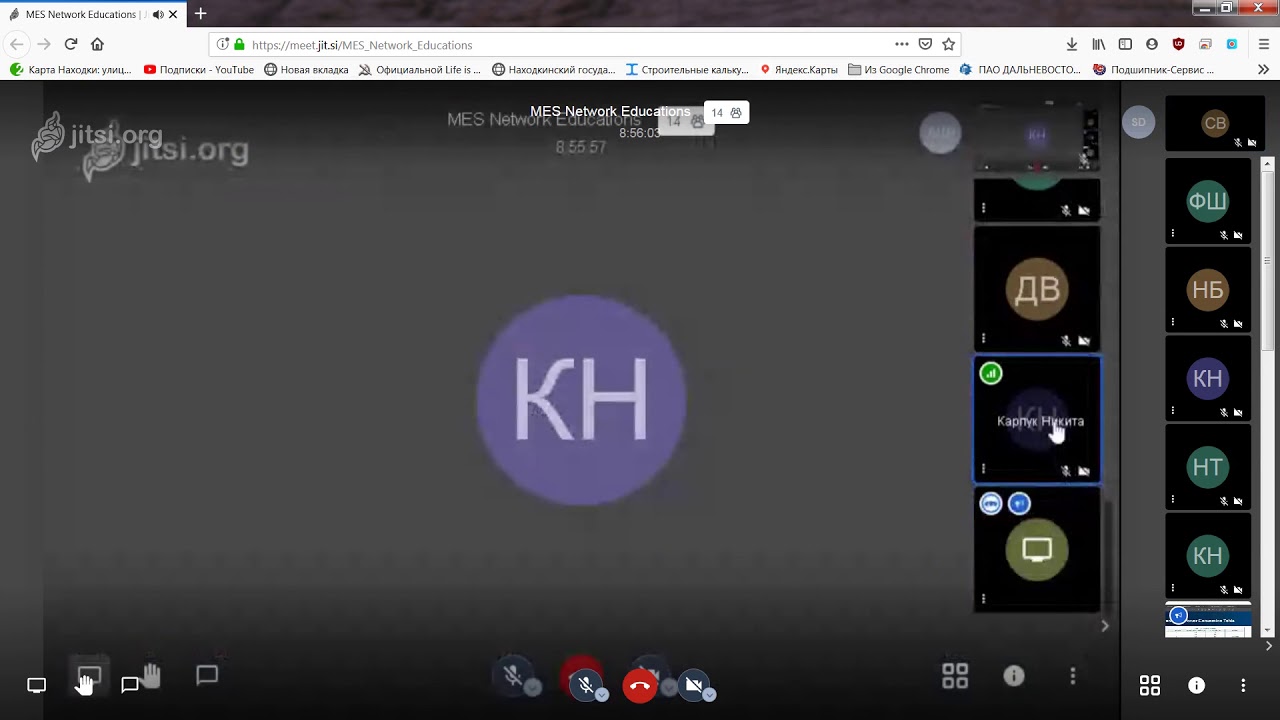Open the Firefox hamburger menu
1280x720 pixels.
coord(1264,44)
